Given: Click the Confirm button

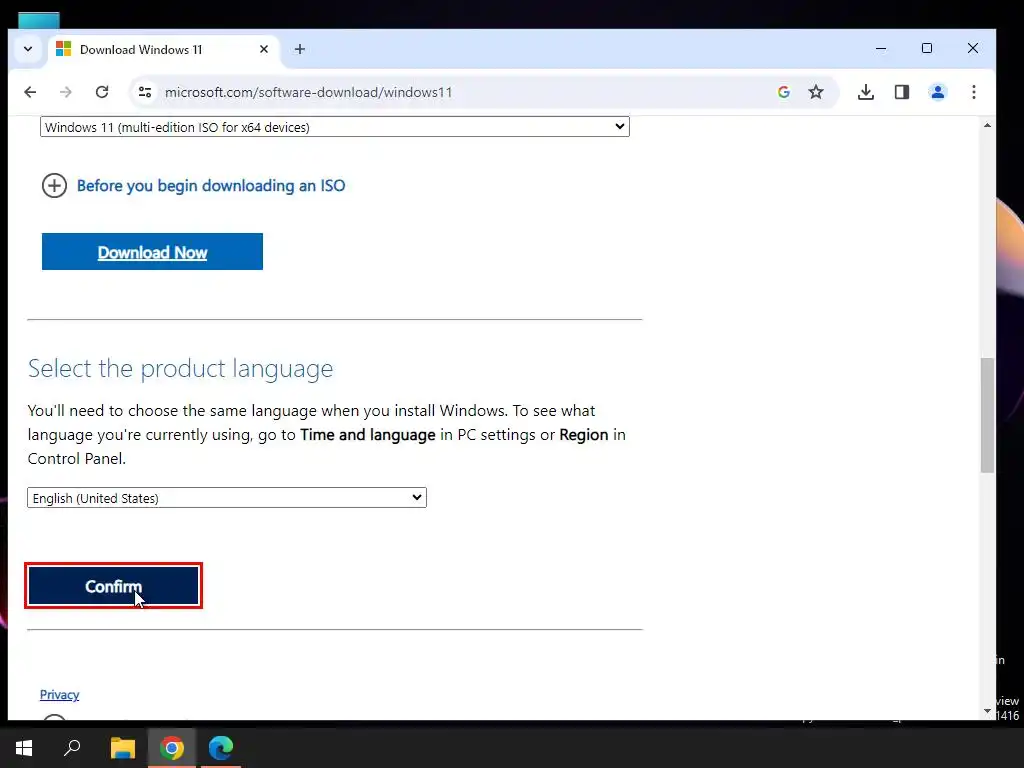Looking at the screenshot, I should 114,586.
